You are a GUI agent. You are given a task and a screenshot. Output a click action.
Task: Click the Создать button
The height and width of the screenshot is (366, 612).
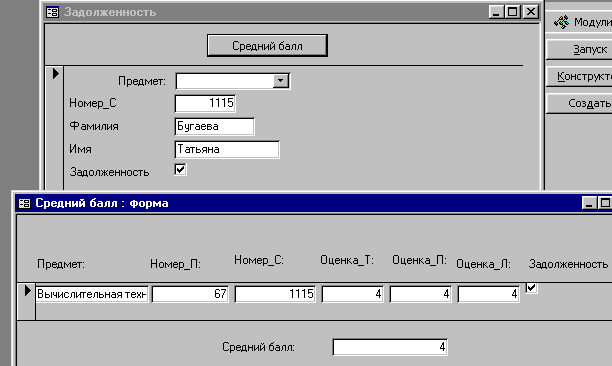pos(579,103)
